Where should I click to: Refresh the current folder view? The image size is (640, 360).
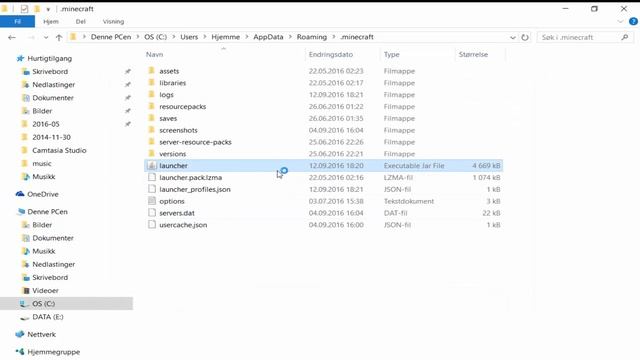[525, 37]
